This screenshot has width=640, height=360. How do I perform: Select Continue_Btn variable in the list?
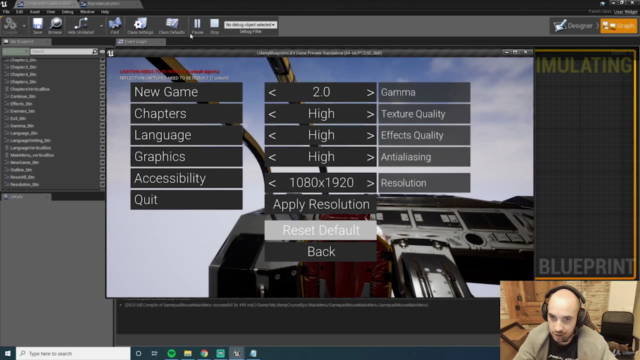[23, 96]
